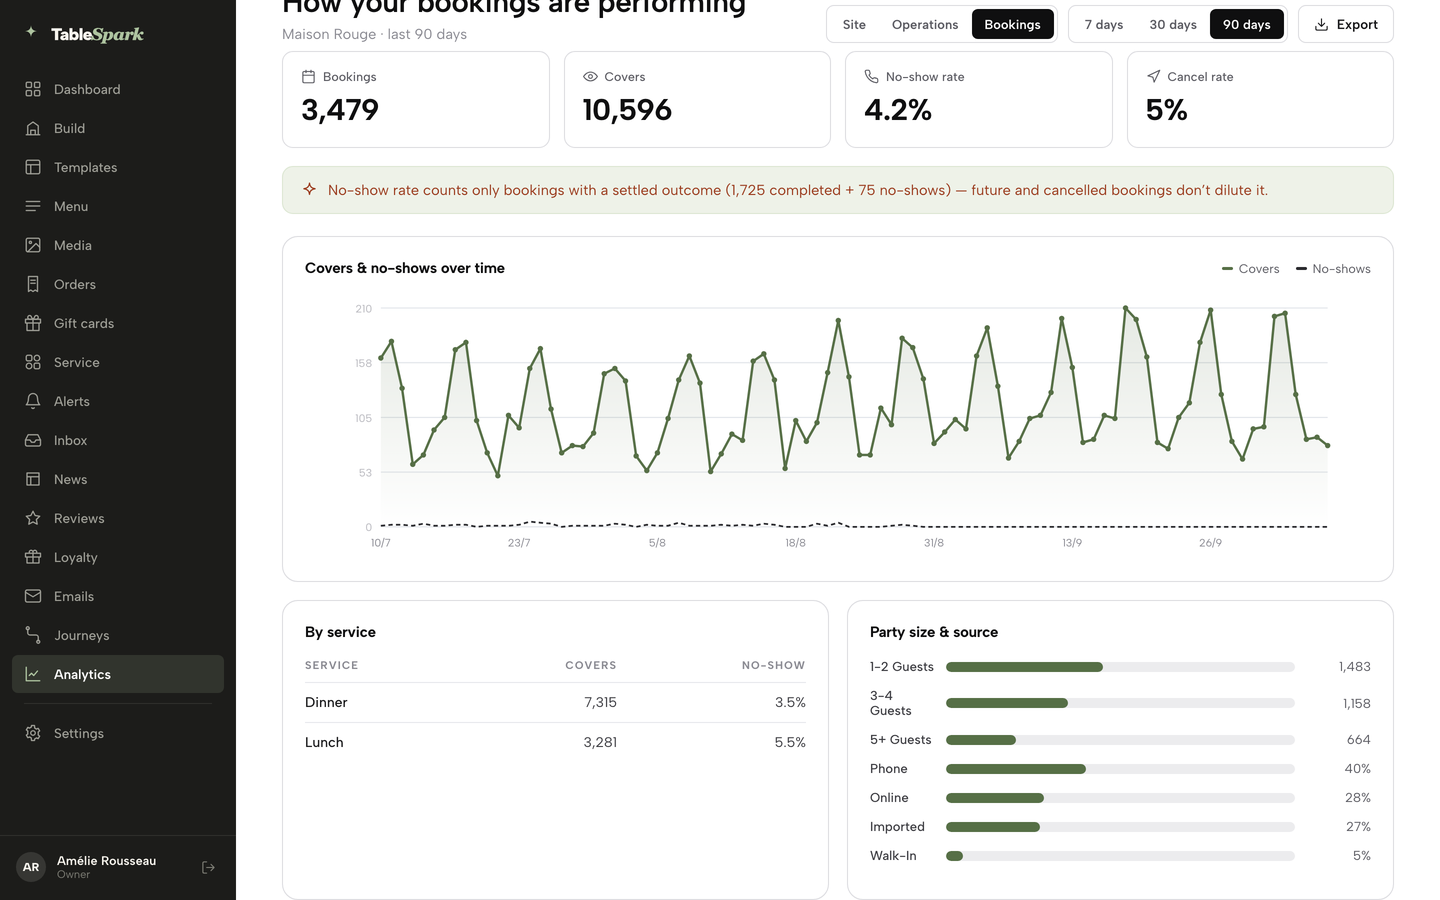This screenshot has height=900, width=1440.
Task: Open the Inbox tray icon
Action: coord(33,440)
